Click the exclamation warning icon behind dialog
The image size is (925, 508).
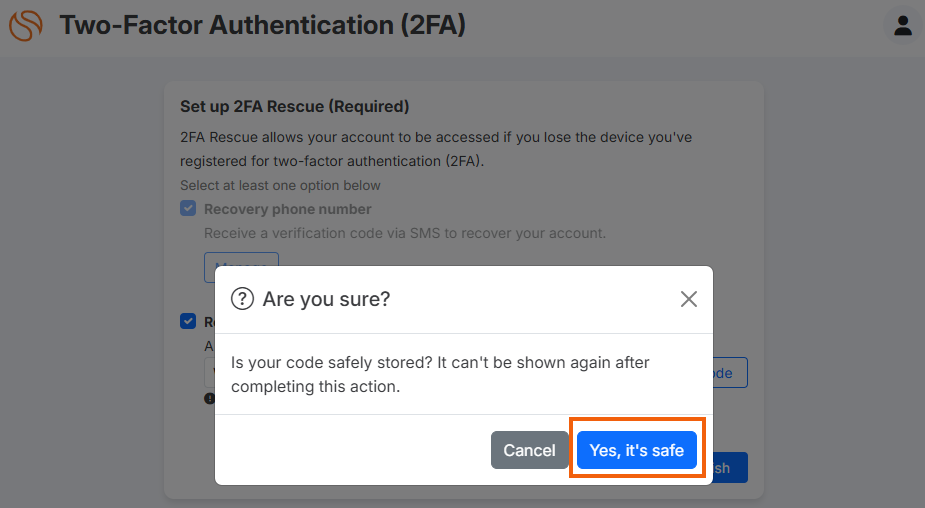(x=209, y=398)
